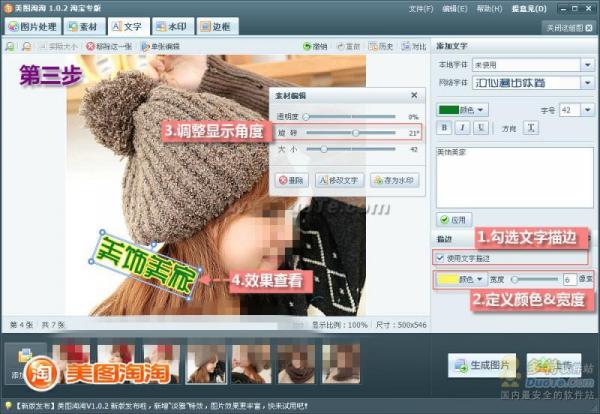Click the 存为水印 save as watermark button
This screenshot has height=414, width=600.
tap(394, 180)
